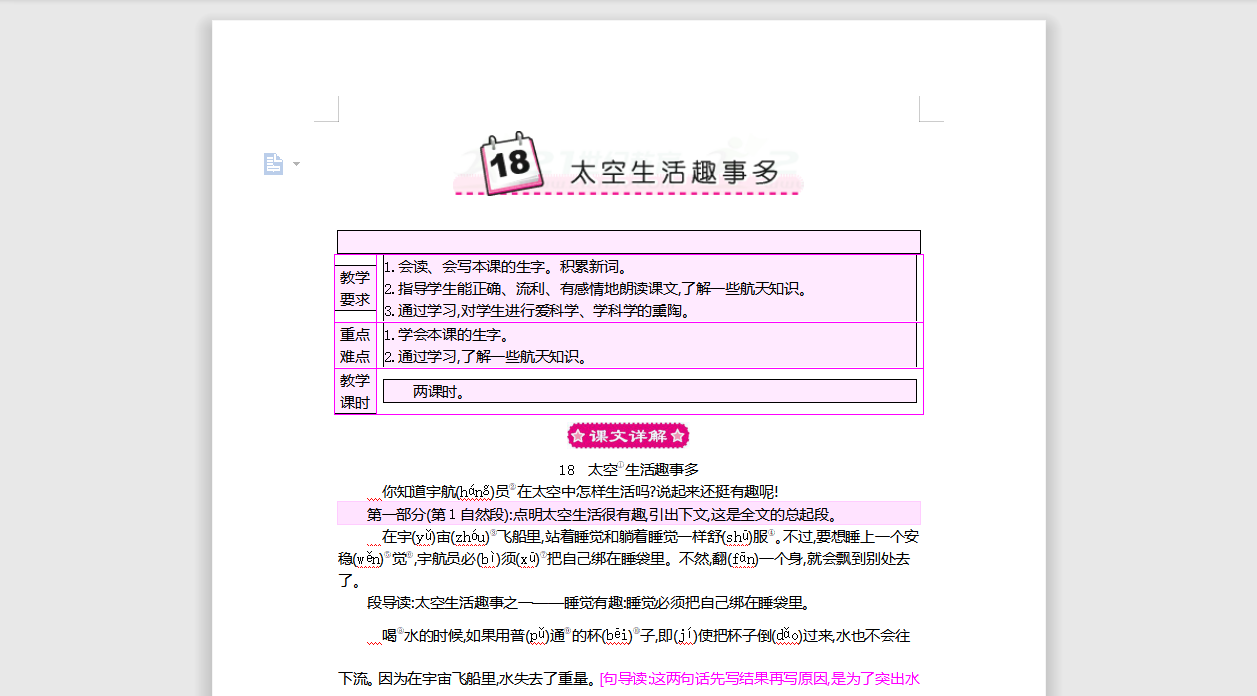This screenshot has height=696, width=1257.
Task: Select the 重点难点 label cell
Action: [x=355, y=345]
